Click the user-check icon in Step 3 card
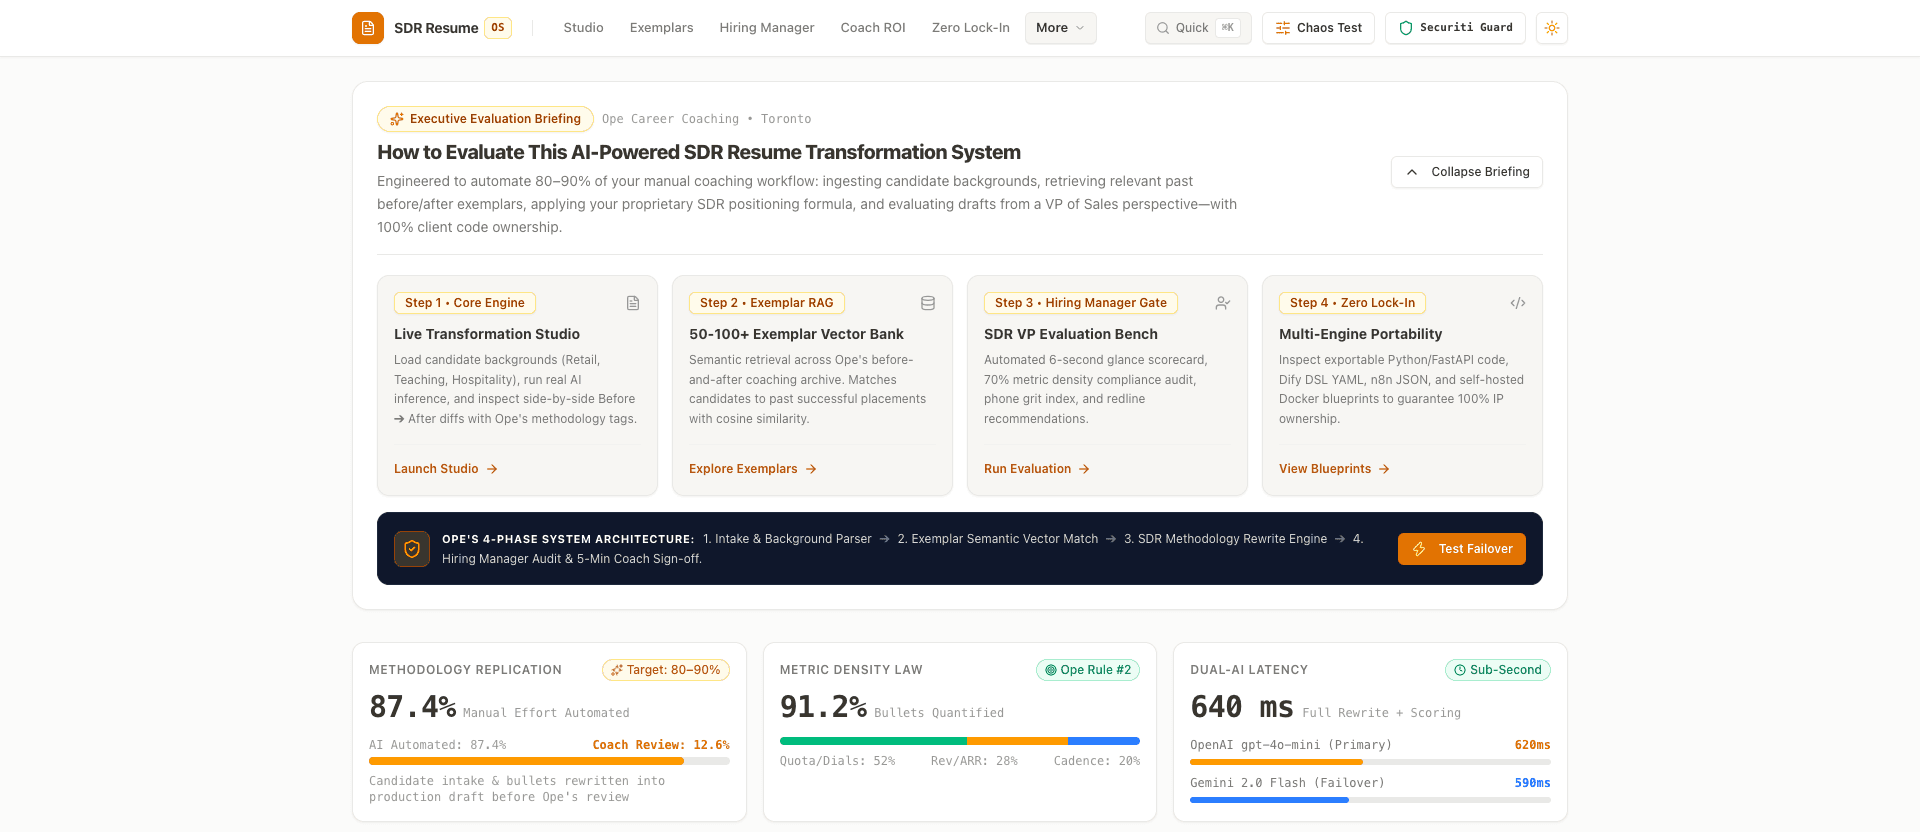Image resolution: width=1920 pixels, height=832 pixels. pos(1223,303)
